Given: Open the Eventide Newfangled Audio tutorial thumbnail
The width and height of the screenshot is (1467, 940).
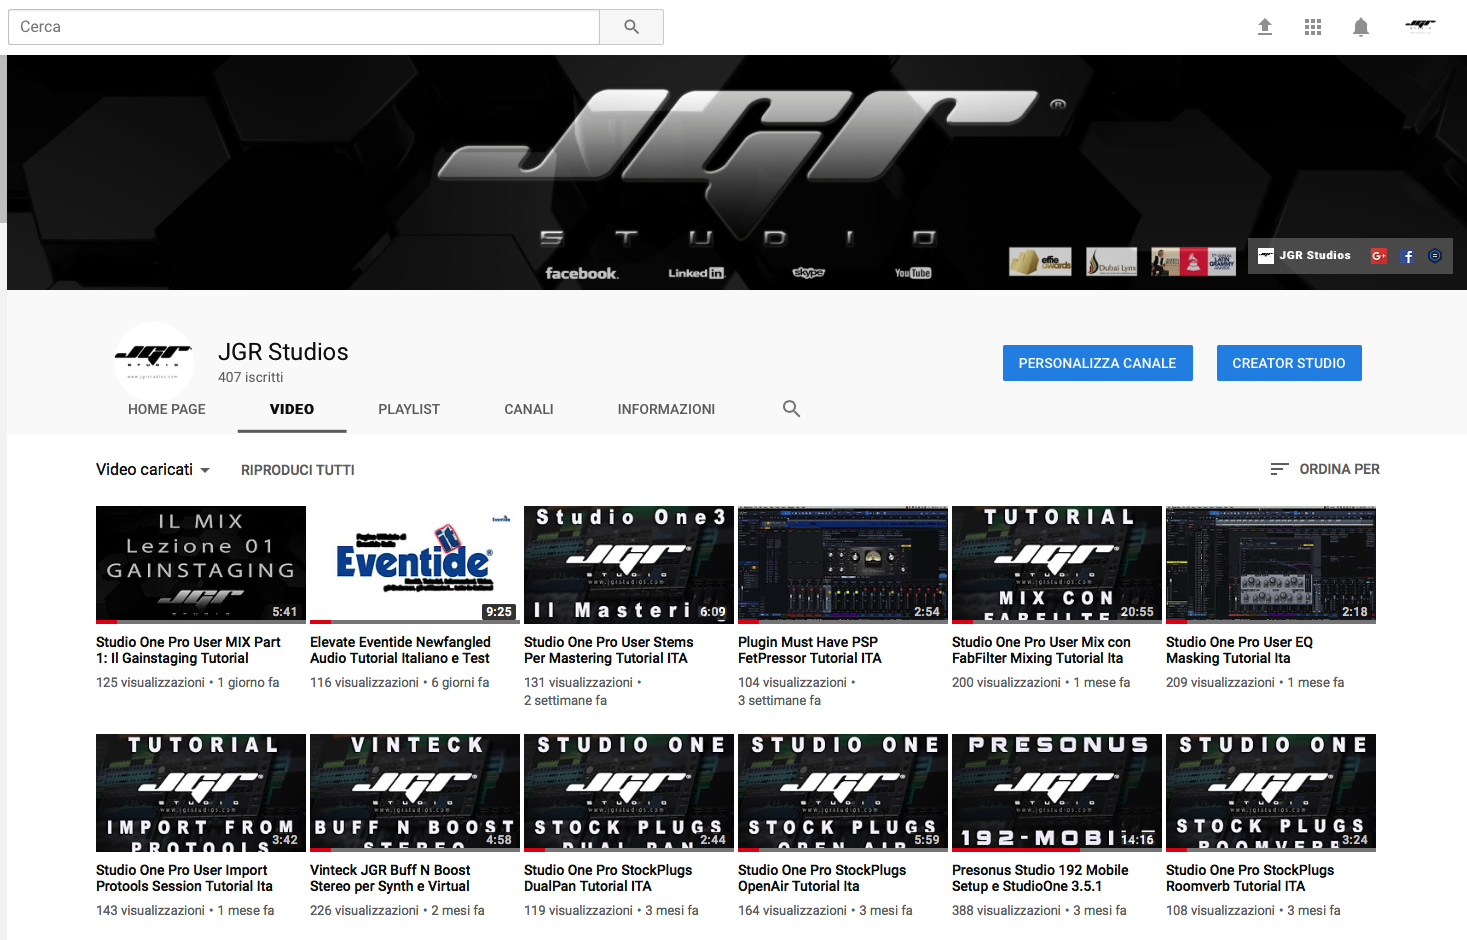Looking at the screenshot, I should click(414, 564).
